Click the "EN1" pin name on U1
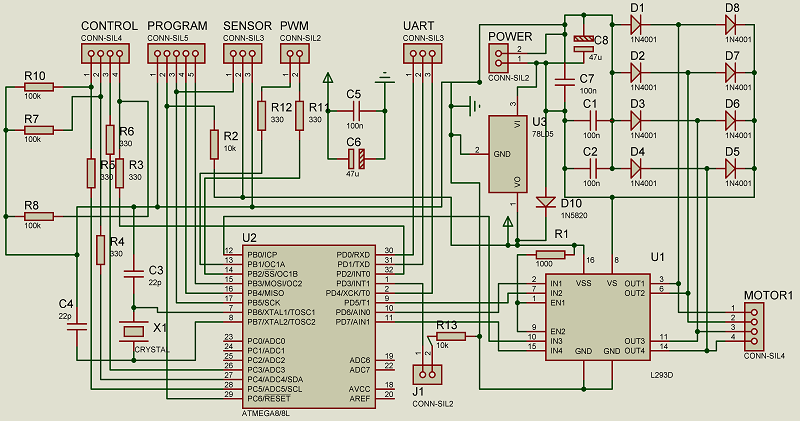The image size is (800, 421). [558, 303]
